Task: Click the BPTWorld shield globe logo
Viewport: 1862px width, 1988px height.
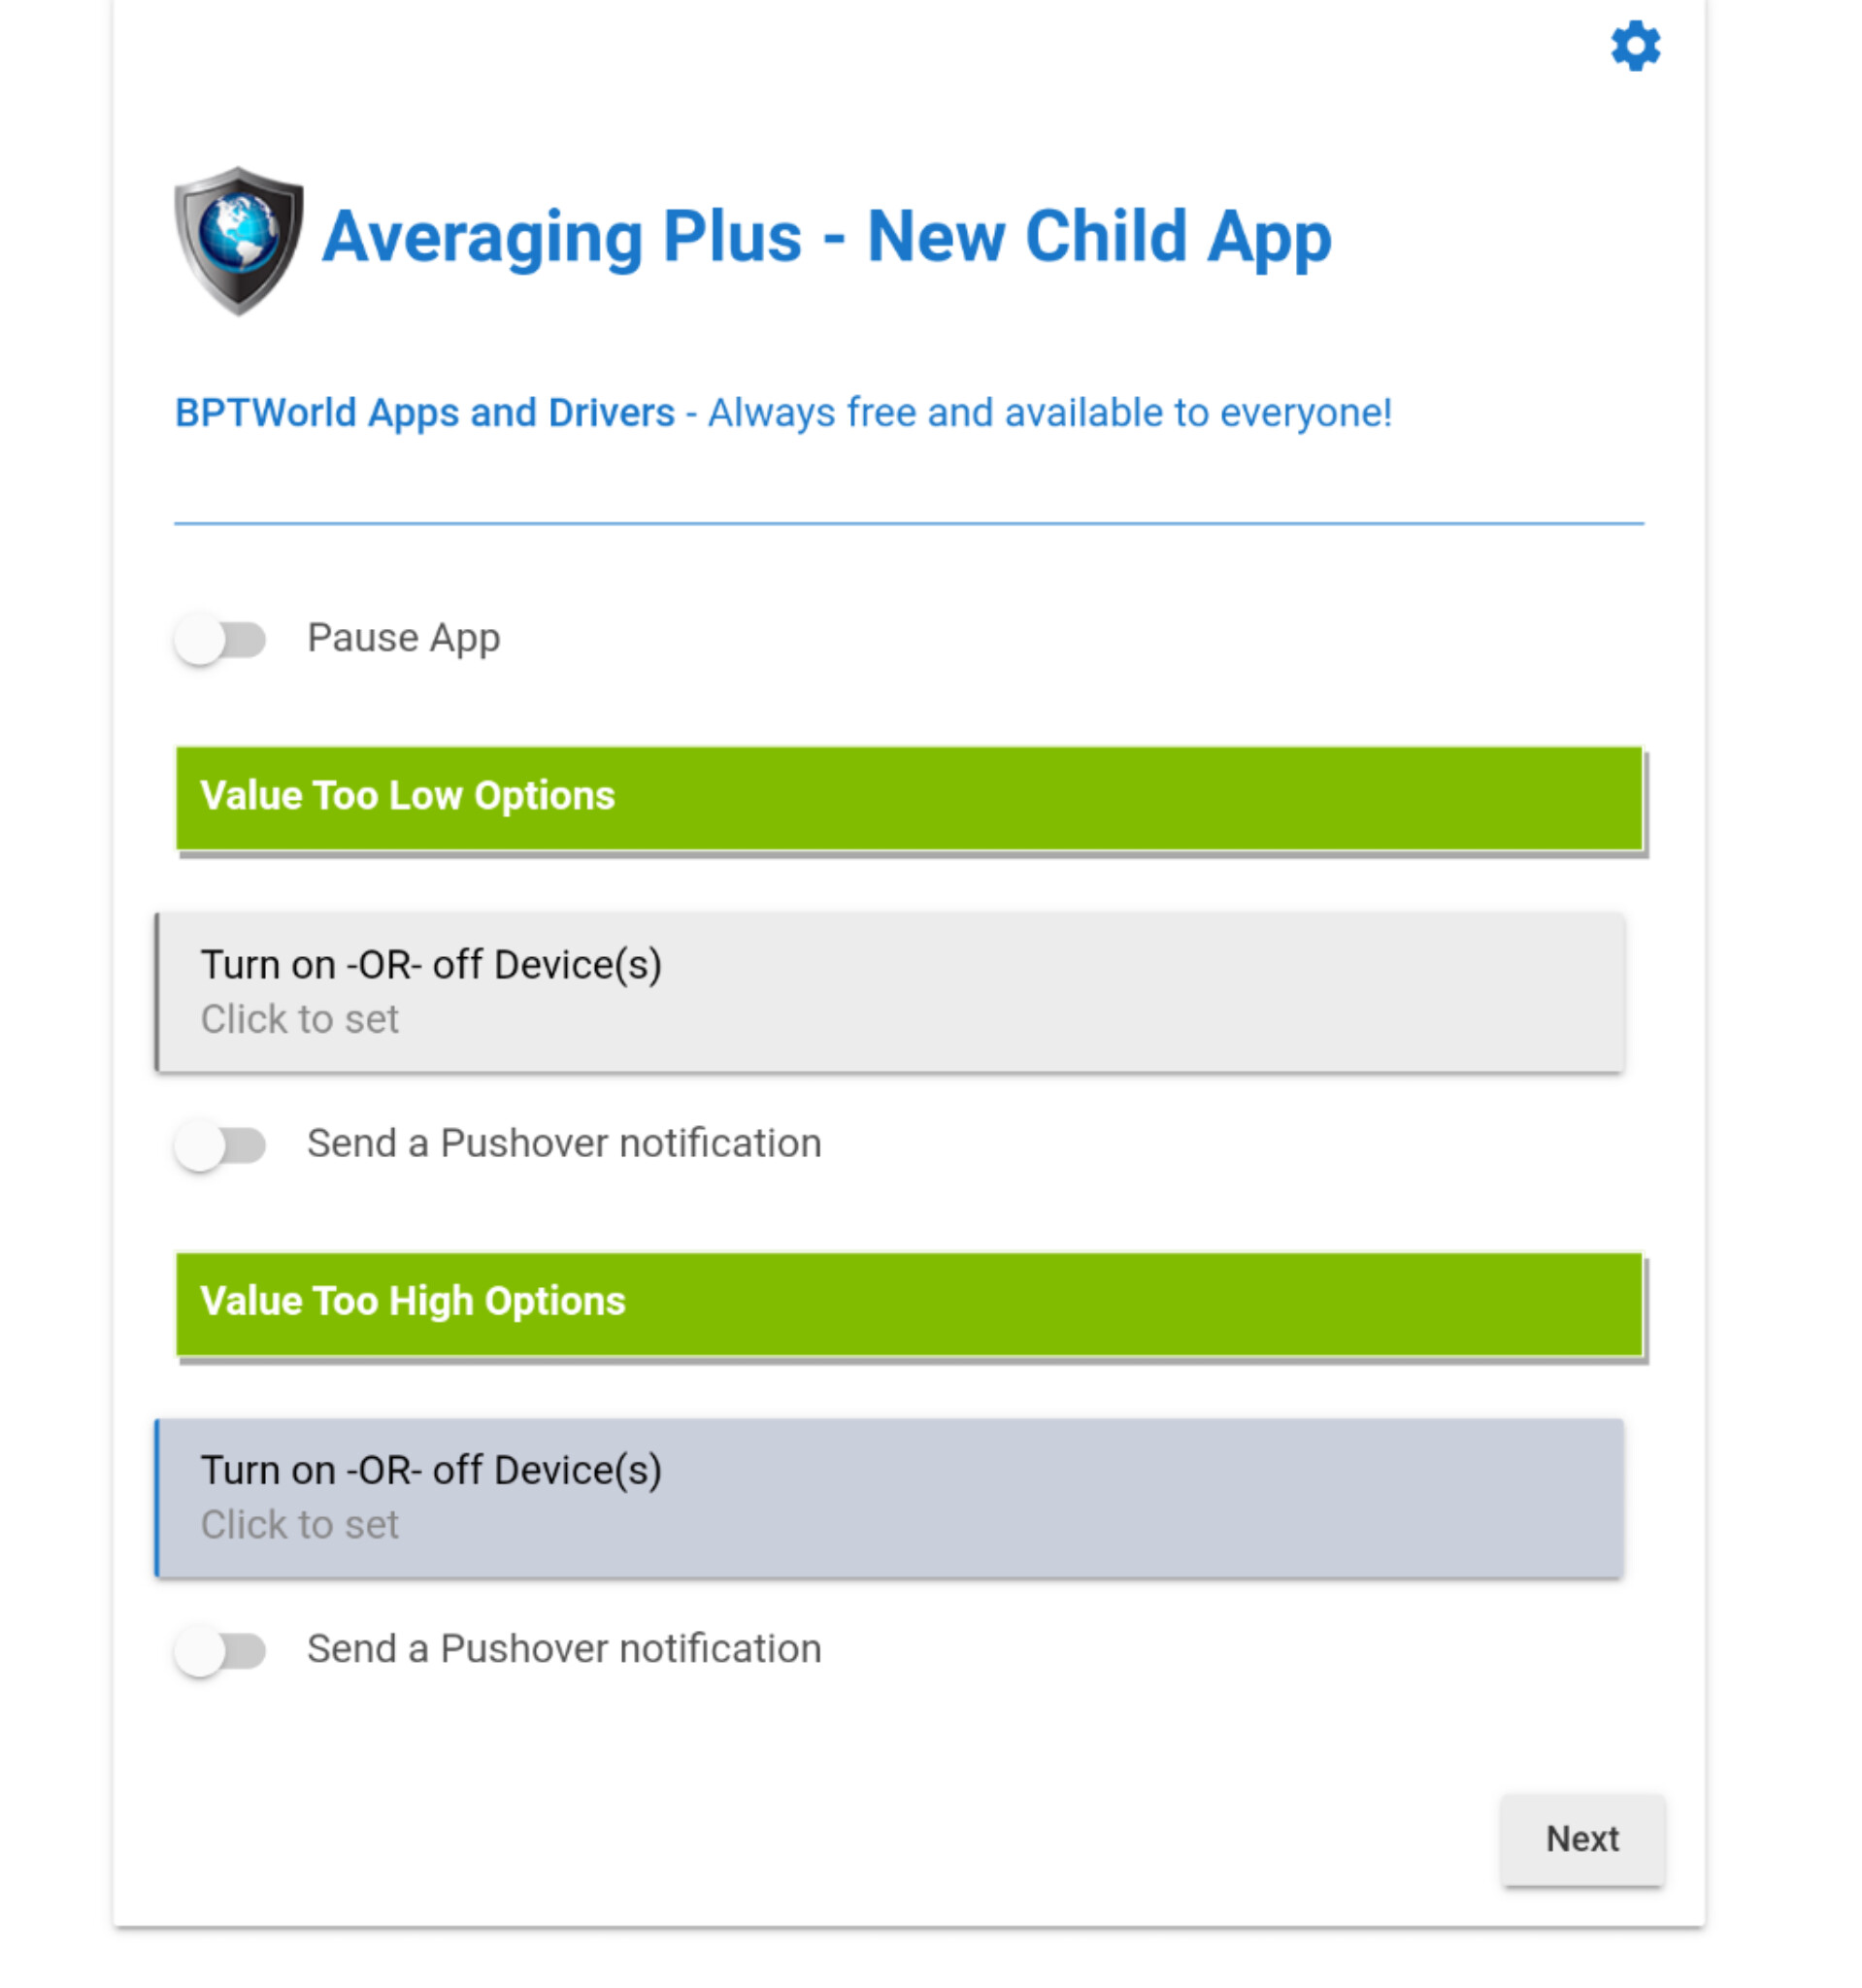Action: pos(239,240)
